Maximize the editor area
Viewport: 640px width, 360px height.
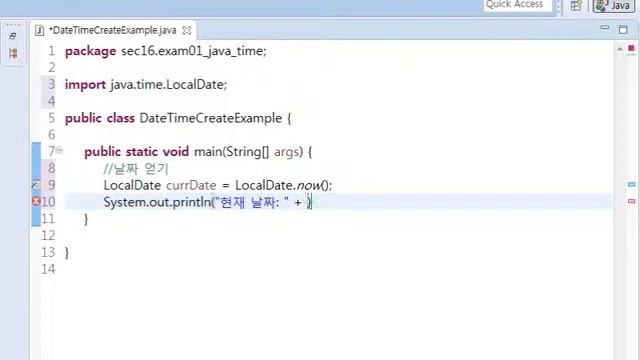[x=623, y=29]
